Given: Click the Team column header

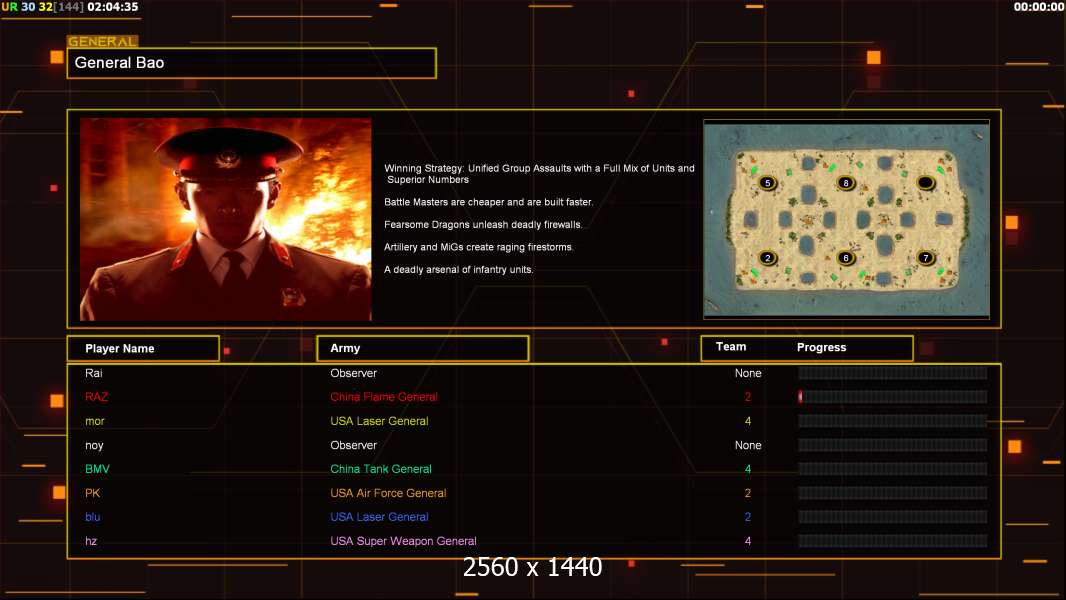Looking at the screenshot, I should tap(731, 347).
